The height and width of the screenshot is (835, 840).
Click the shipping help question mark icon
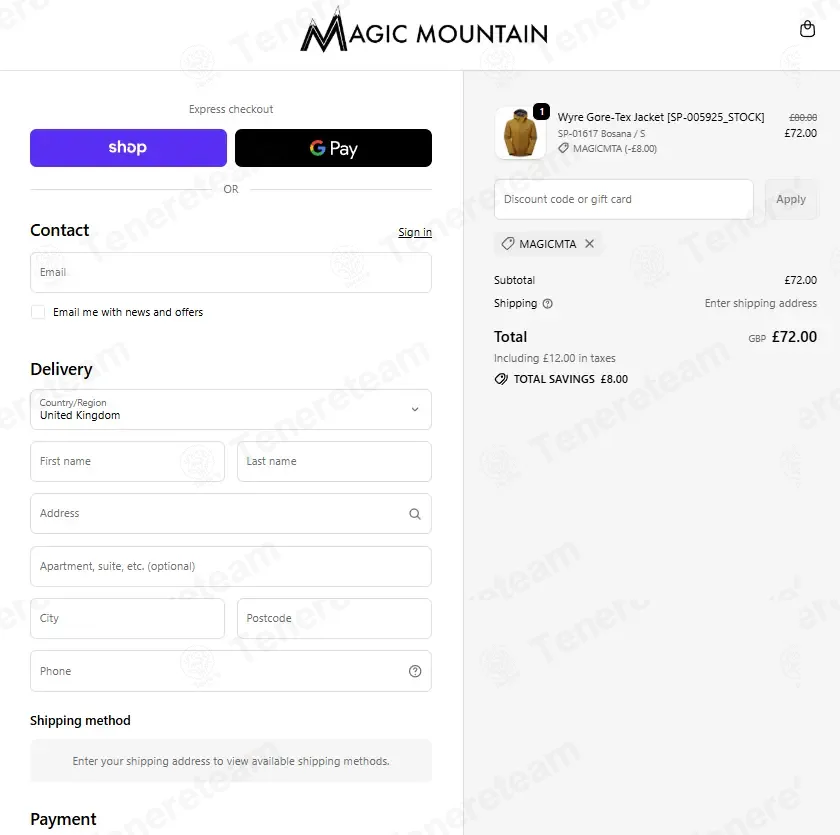pyautogui.click(x=547, y=304)
